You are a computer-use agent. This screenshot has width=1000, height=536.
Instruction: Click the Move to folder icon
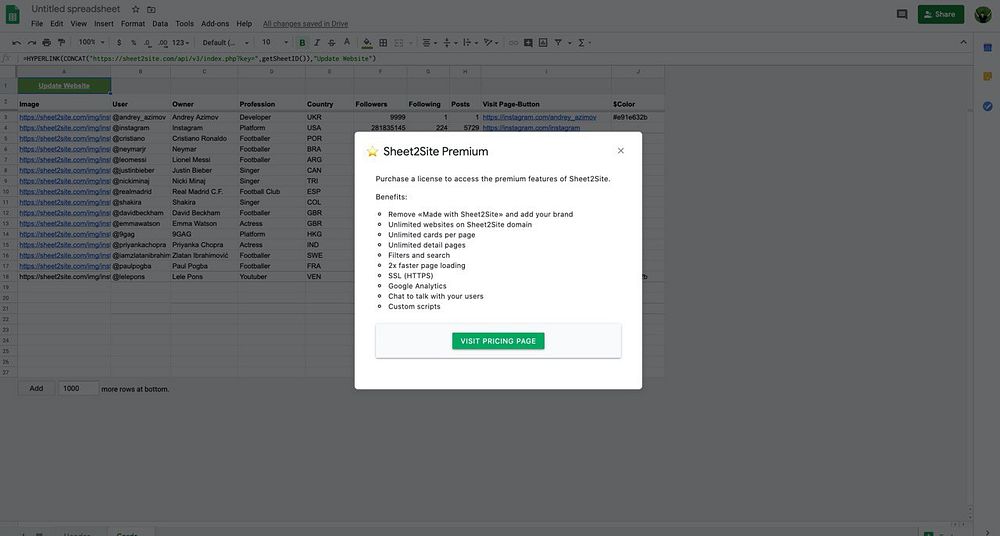(x=151, y=10)
